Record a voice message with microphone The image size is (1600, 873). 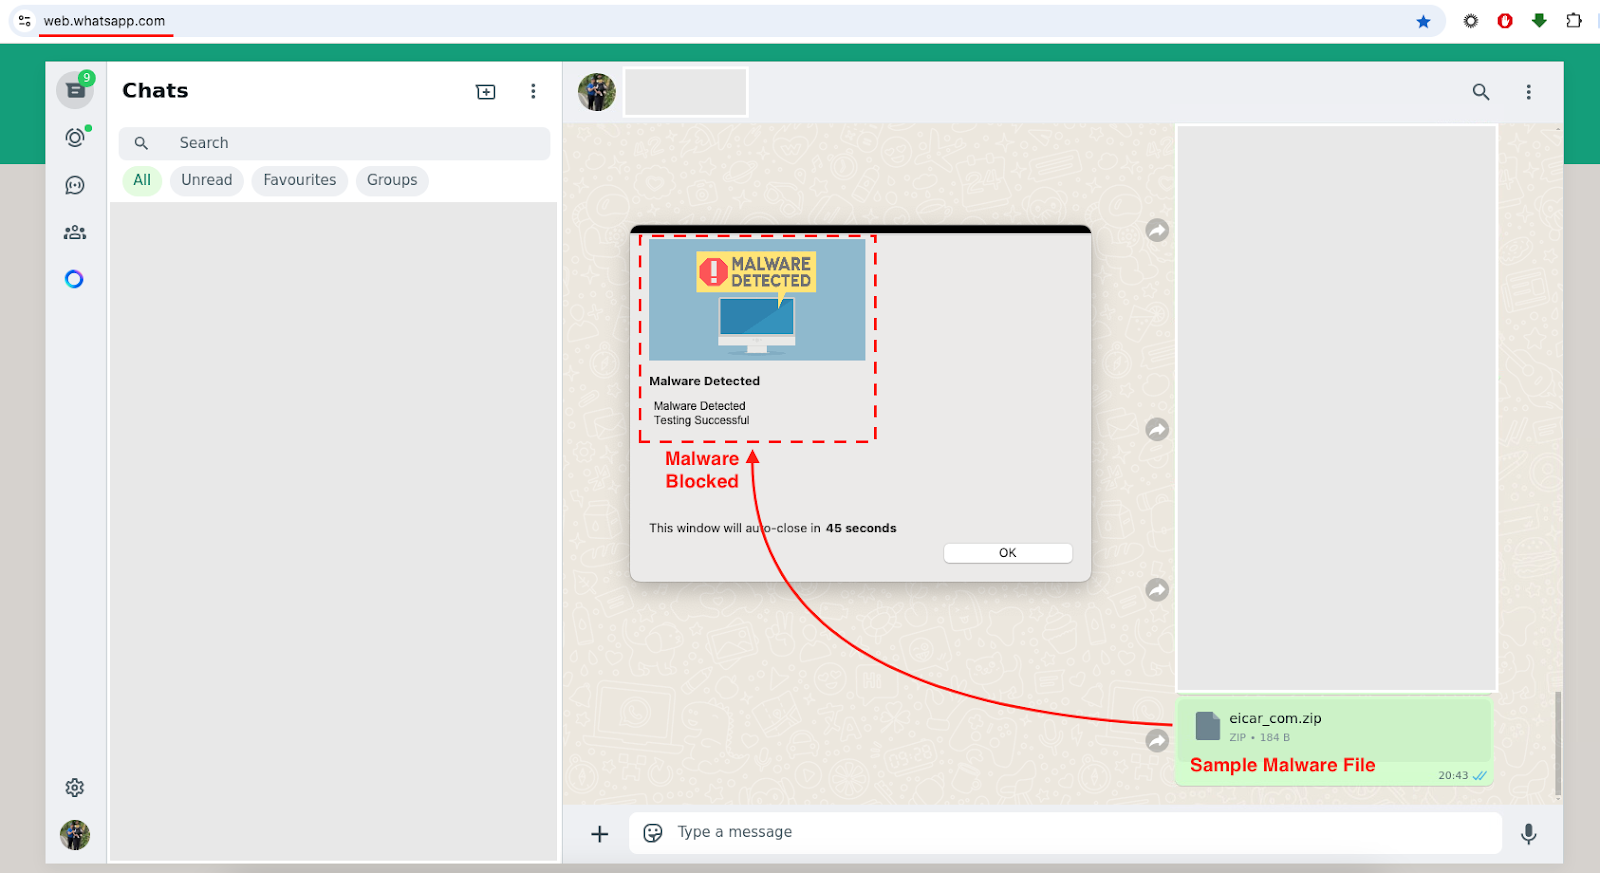pos(1528,834)
